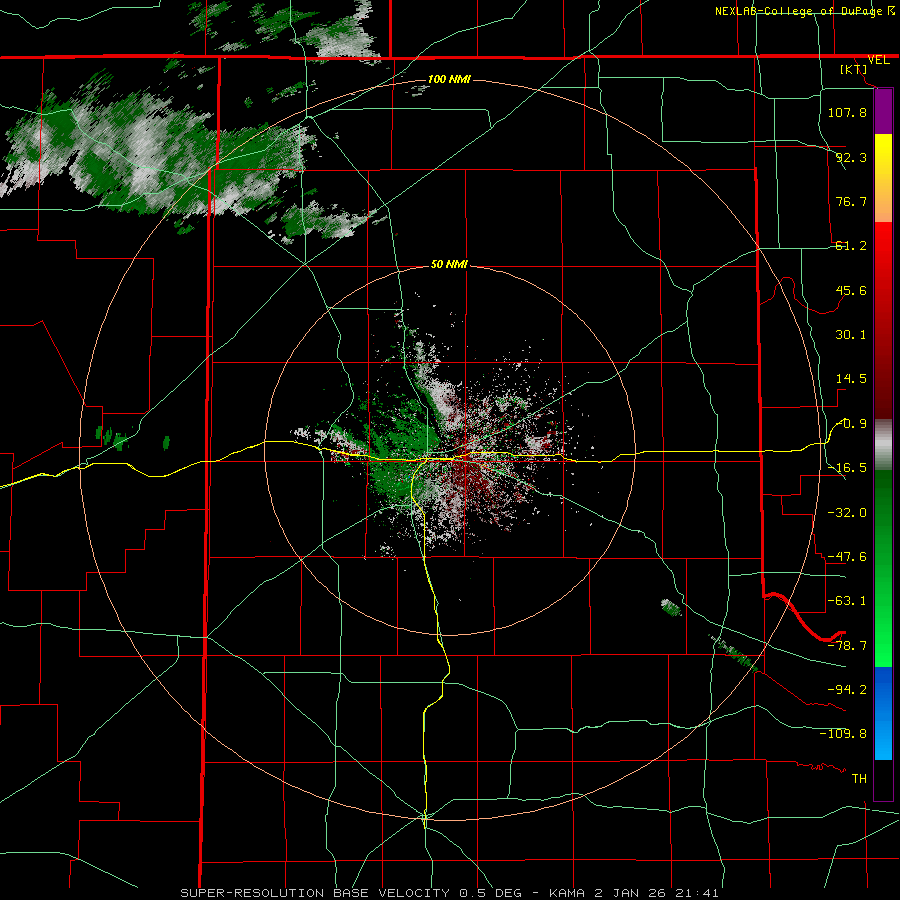Click the 30.1 velocity scale value
Screen dimensions: 900x900
(851, 335)
